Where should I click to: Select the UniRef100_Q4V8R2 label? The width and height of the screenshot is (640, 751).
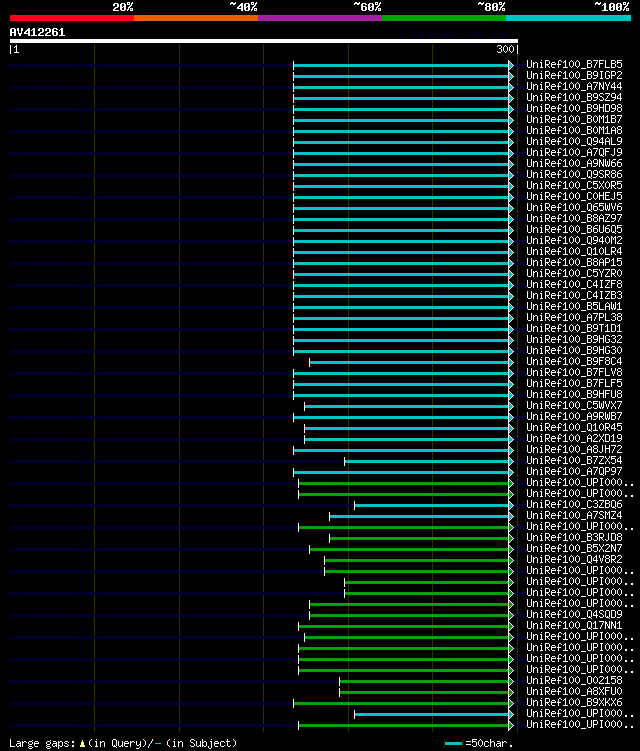coord(574,560)
